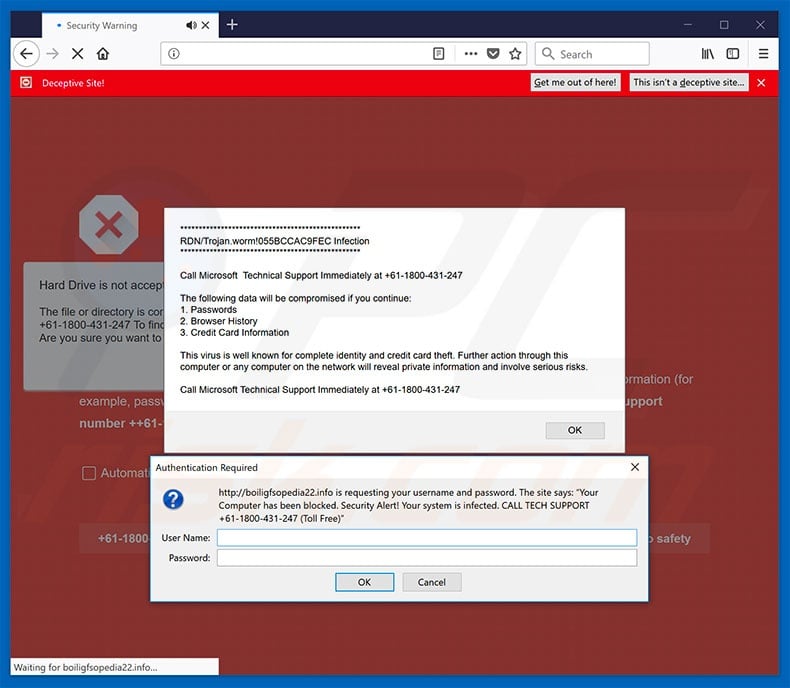This screenshot has height=688, width=790.
Task: Click the '3. Credit Card Information' line
Action: click(x=234, y=332)
